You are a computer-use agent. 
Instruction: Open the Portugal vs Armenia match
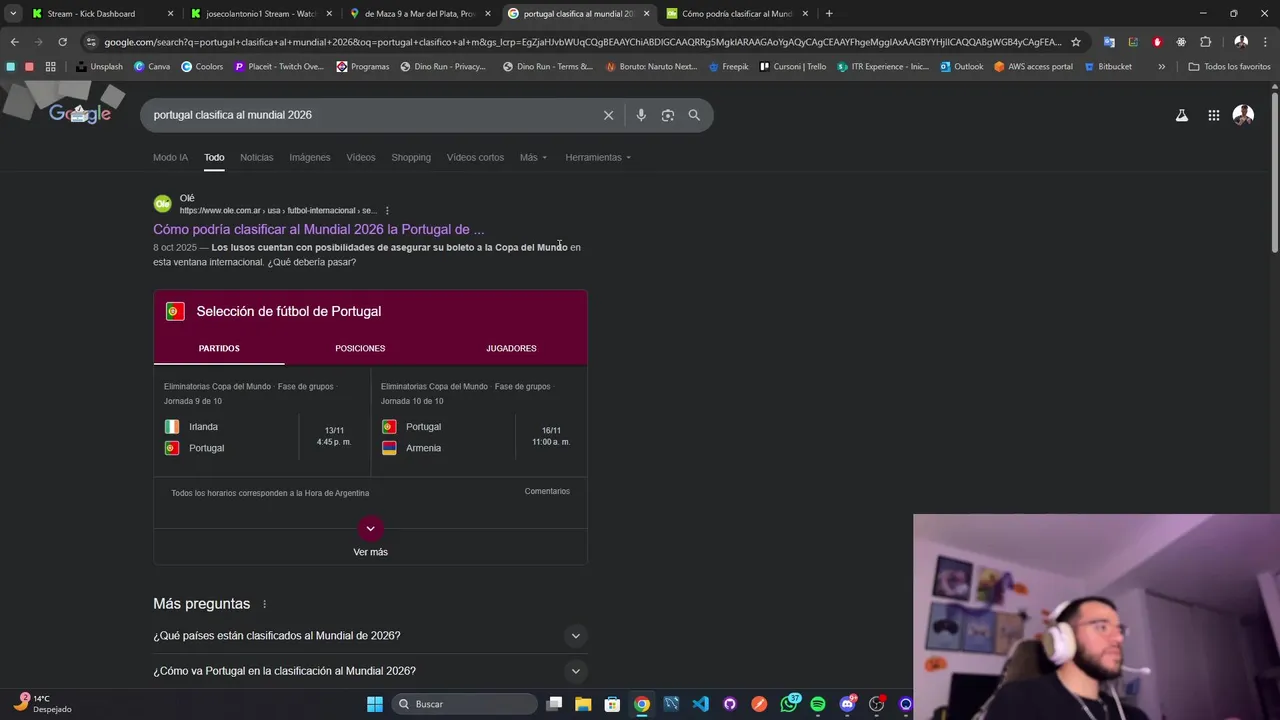tap(479, 424)
